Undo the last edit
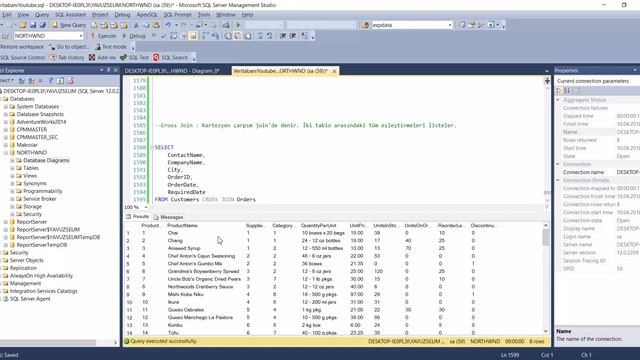The height and width of the screenshot is (360, 640). click(168, 25)
